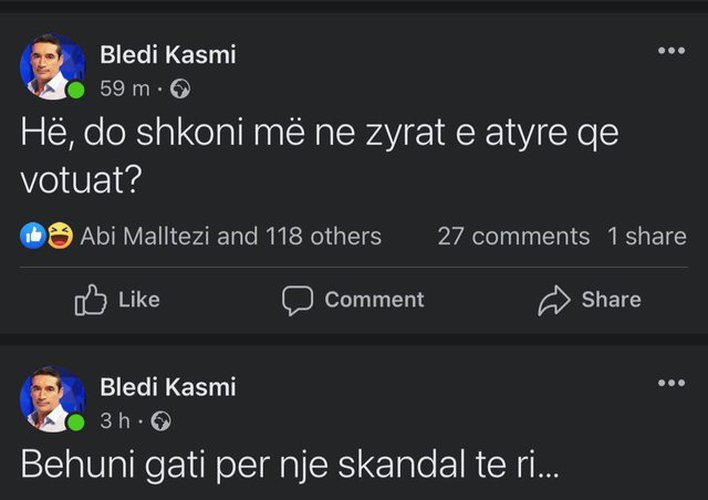Open three-dot menu on the 59 m post
708x500 pixels.
tap(671, 51)
